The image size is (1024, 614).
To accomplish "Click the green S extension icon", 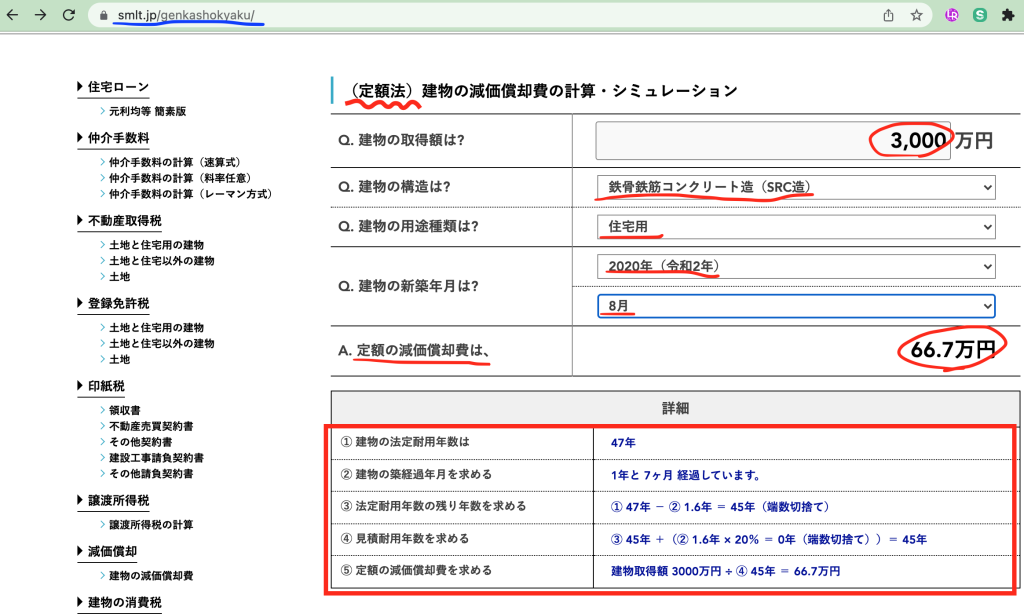I will click(x=979, y=15).
